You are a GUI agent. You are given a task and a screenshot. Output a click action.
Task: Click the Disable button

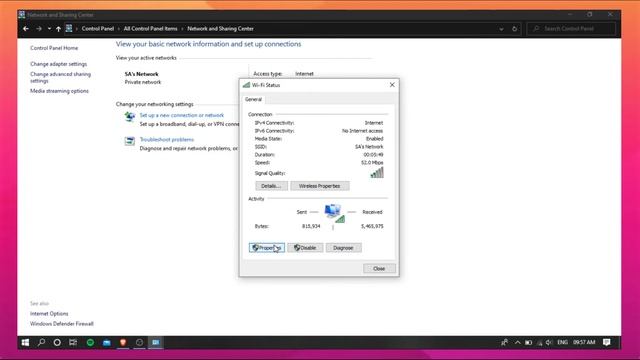click(x=305, y=248)
